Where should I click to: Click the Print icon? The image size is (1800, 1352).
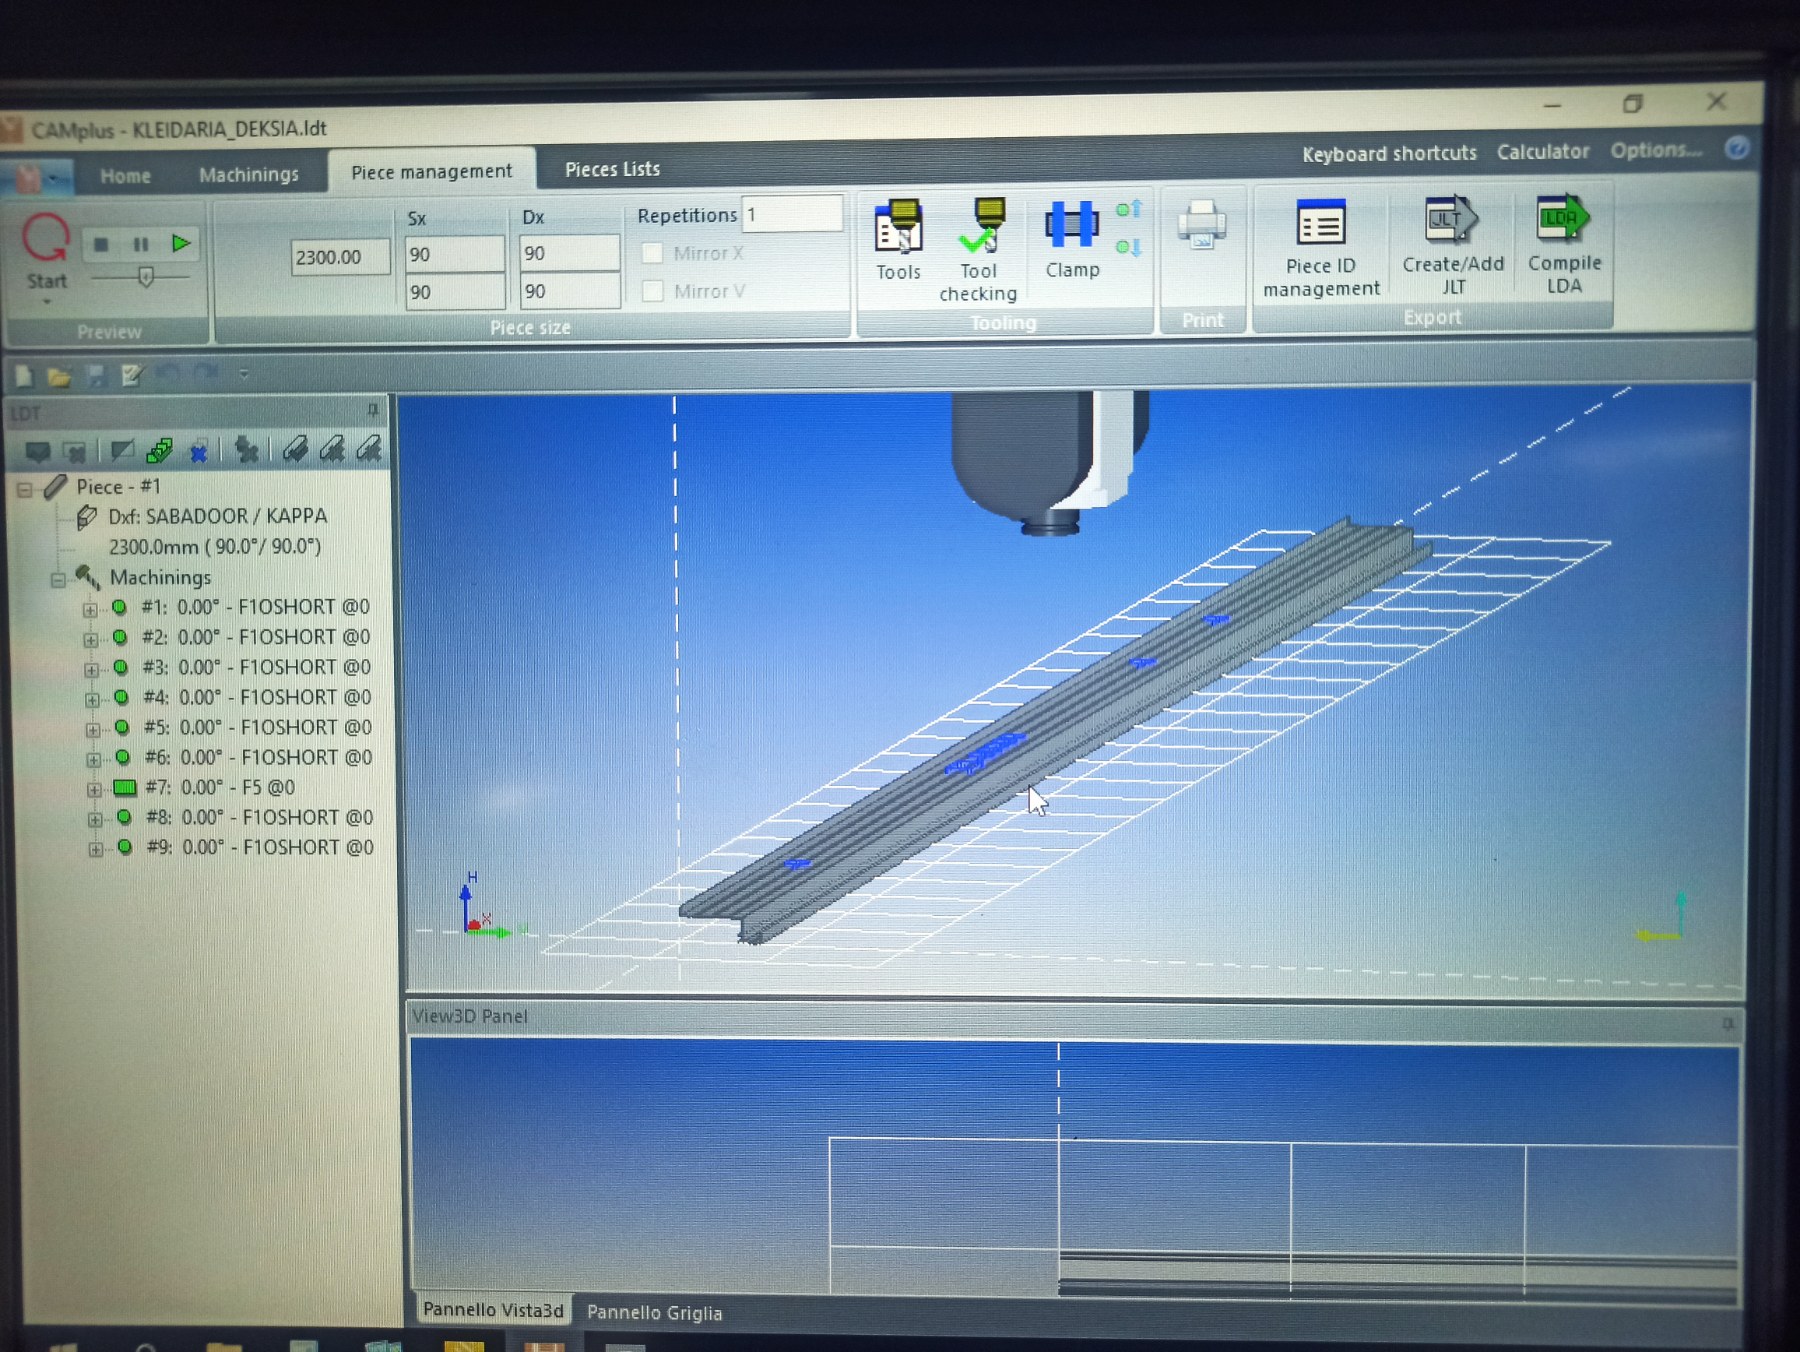coord(1201,225)
